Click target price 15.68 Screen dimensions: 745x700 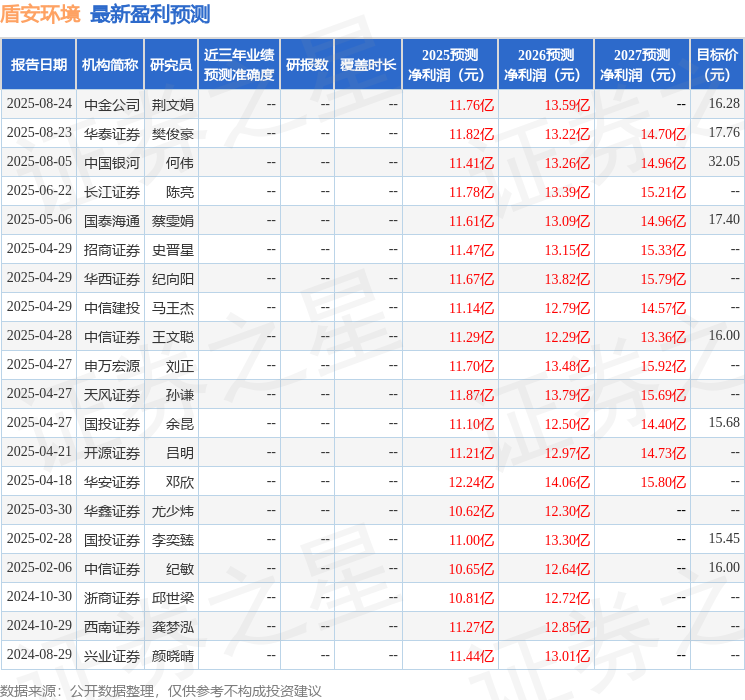(724, 422)
